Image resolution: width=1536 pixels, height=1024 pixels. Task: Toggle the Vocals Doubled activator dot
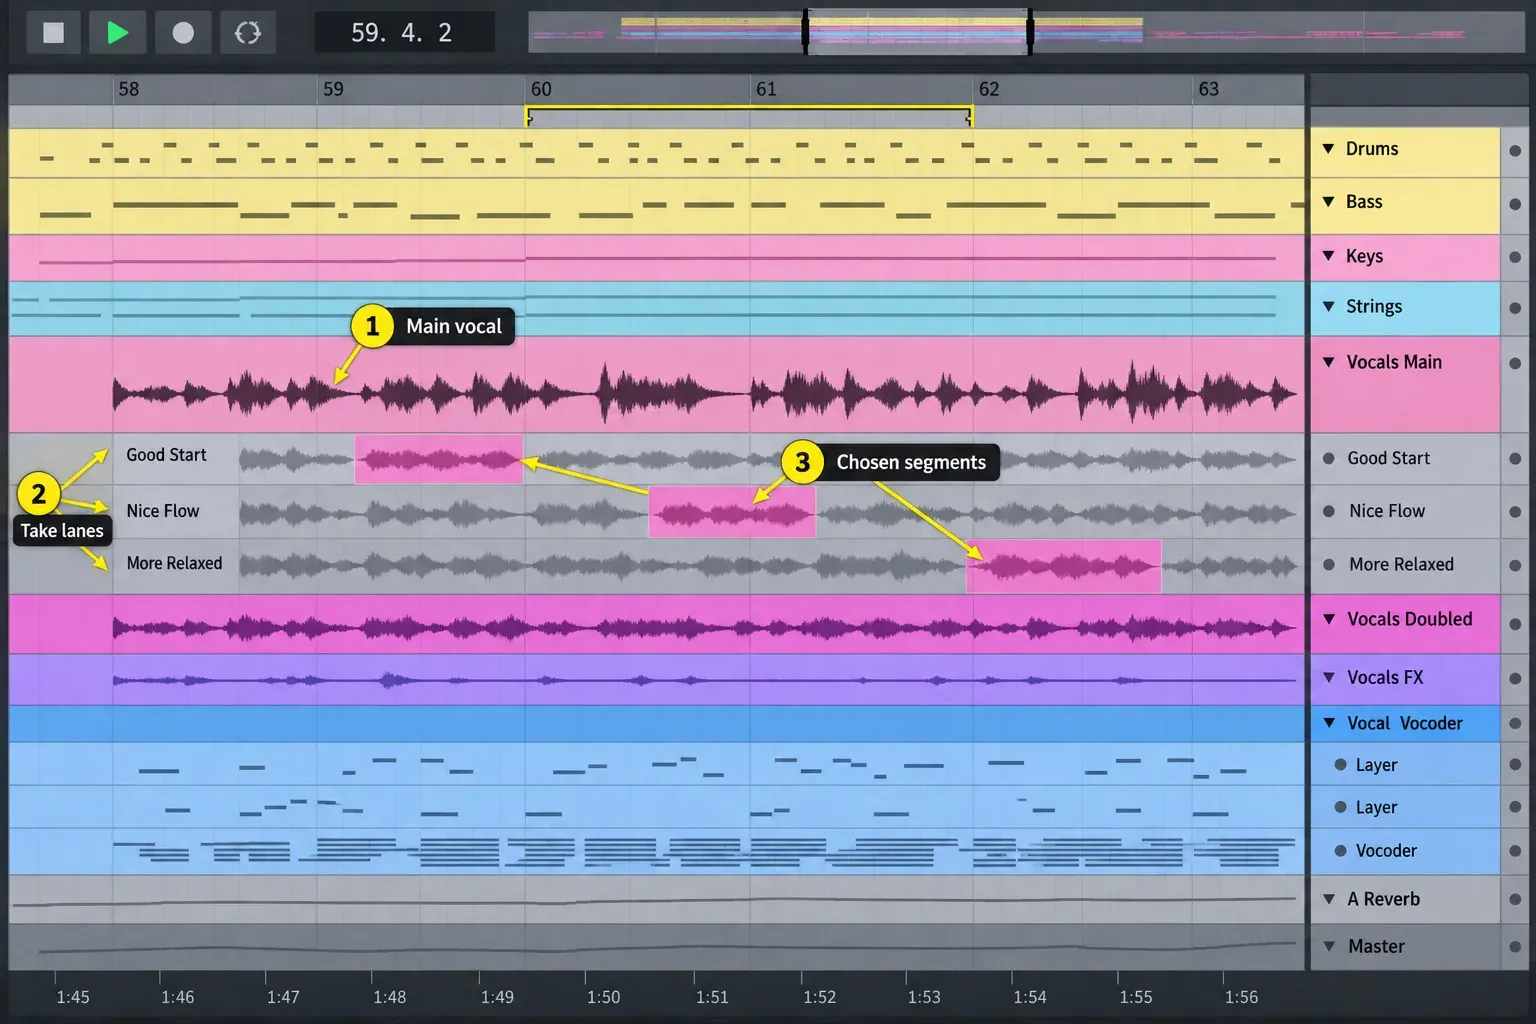[1515, 624]
